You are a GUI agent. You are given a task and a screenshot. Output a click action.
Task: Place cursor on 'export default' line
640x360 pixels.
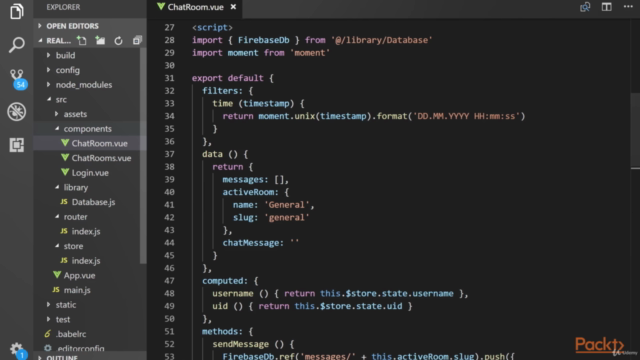tap(233, 78)
